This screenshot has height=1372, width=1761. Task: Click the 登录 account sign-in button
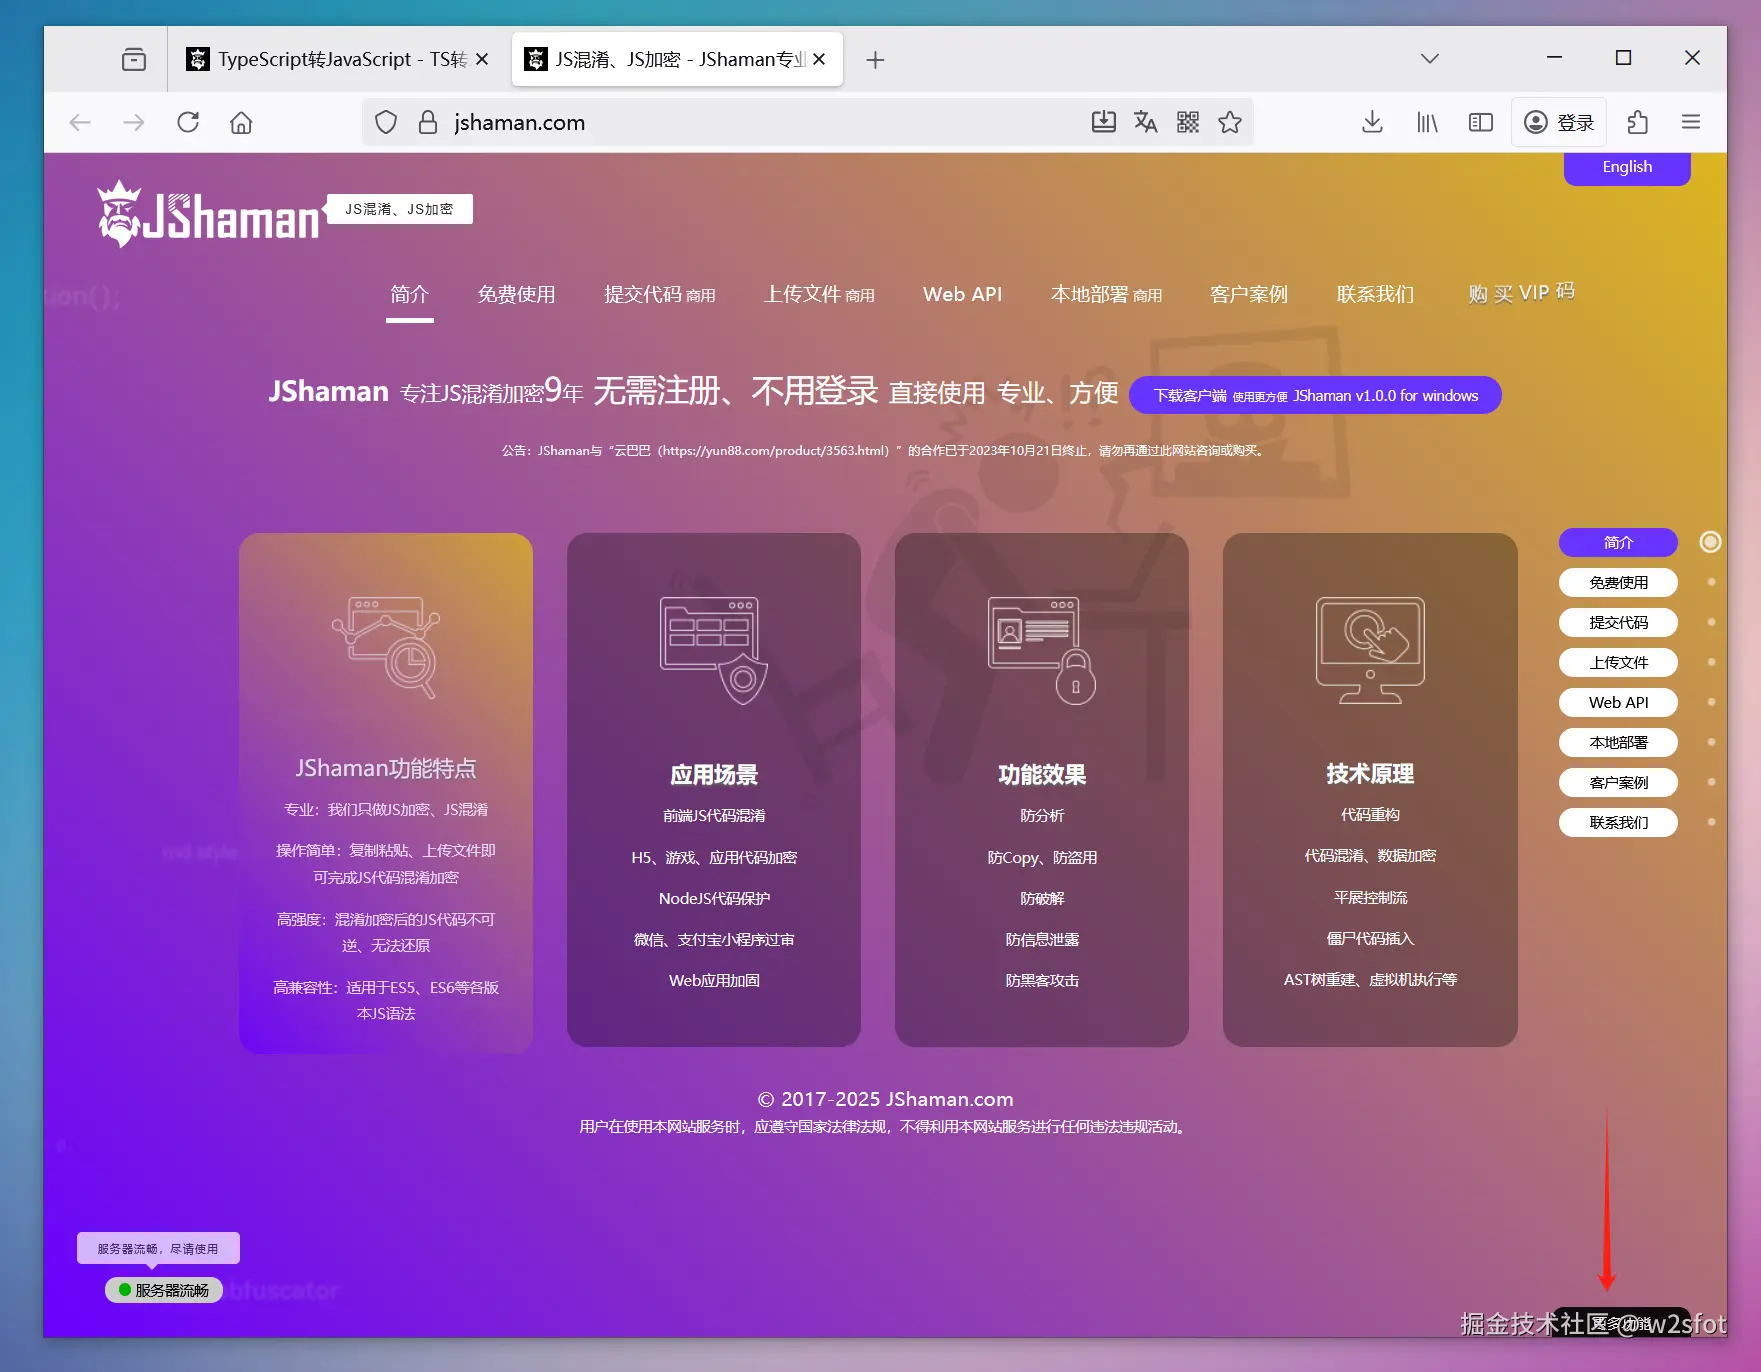[1559, 122]
